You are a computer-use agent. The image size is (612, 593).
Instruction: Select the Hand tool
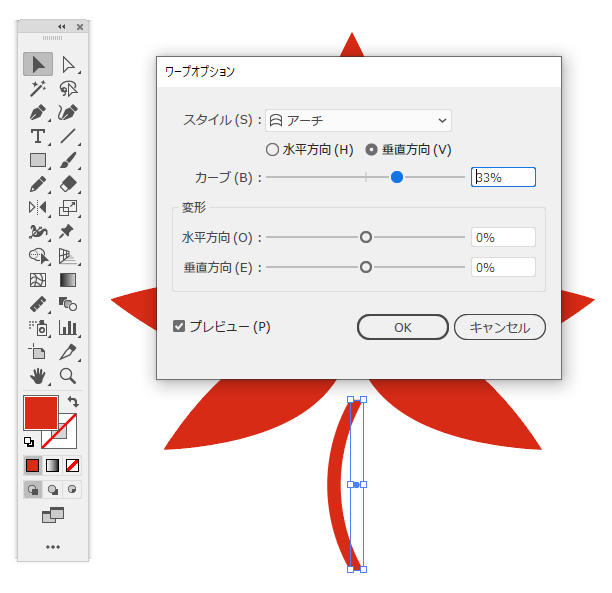38,376
